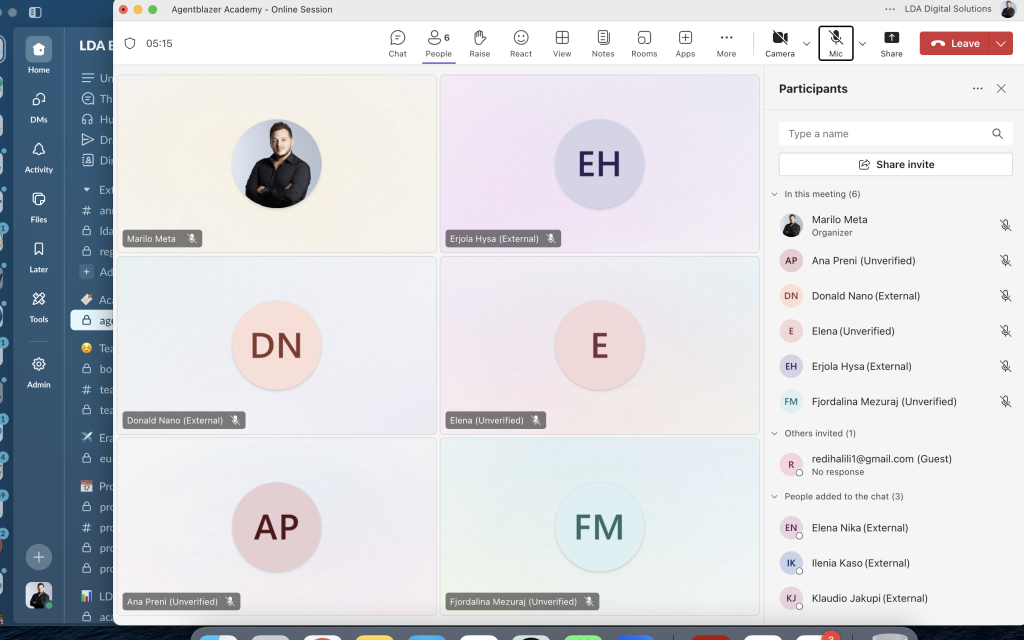Collapse the In this meeting section
Viewport: 1024px width, 640px height.
coord(774,194)
